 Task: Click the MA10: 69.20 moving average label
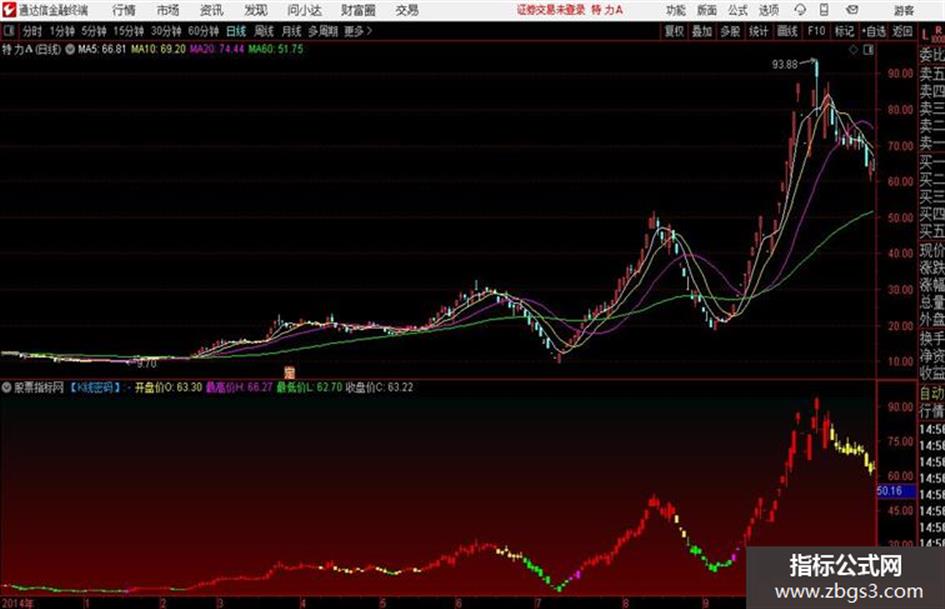[x=159, y=49]
